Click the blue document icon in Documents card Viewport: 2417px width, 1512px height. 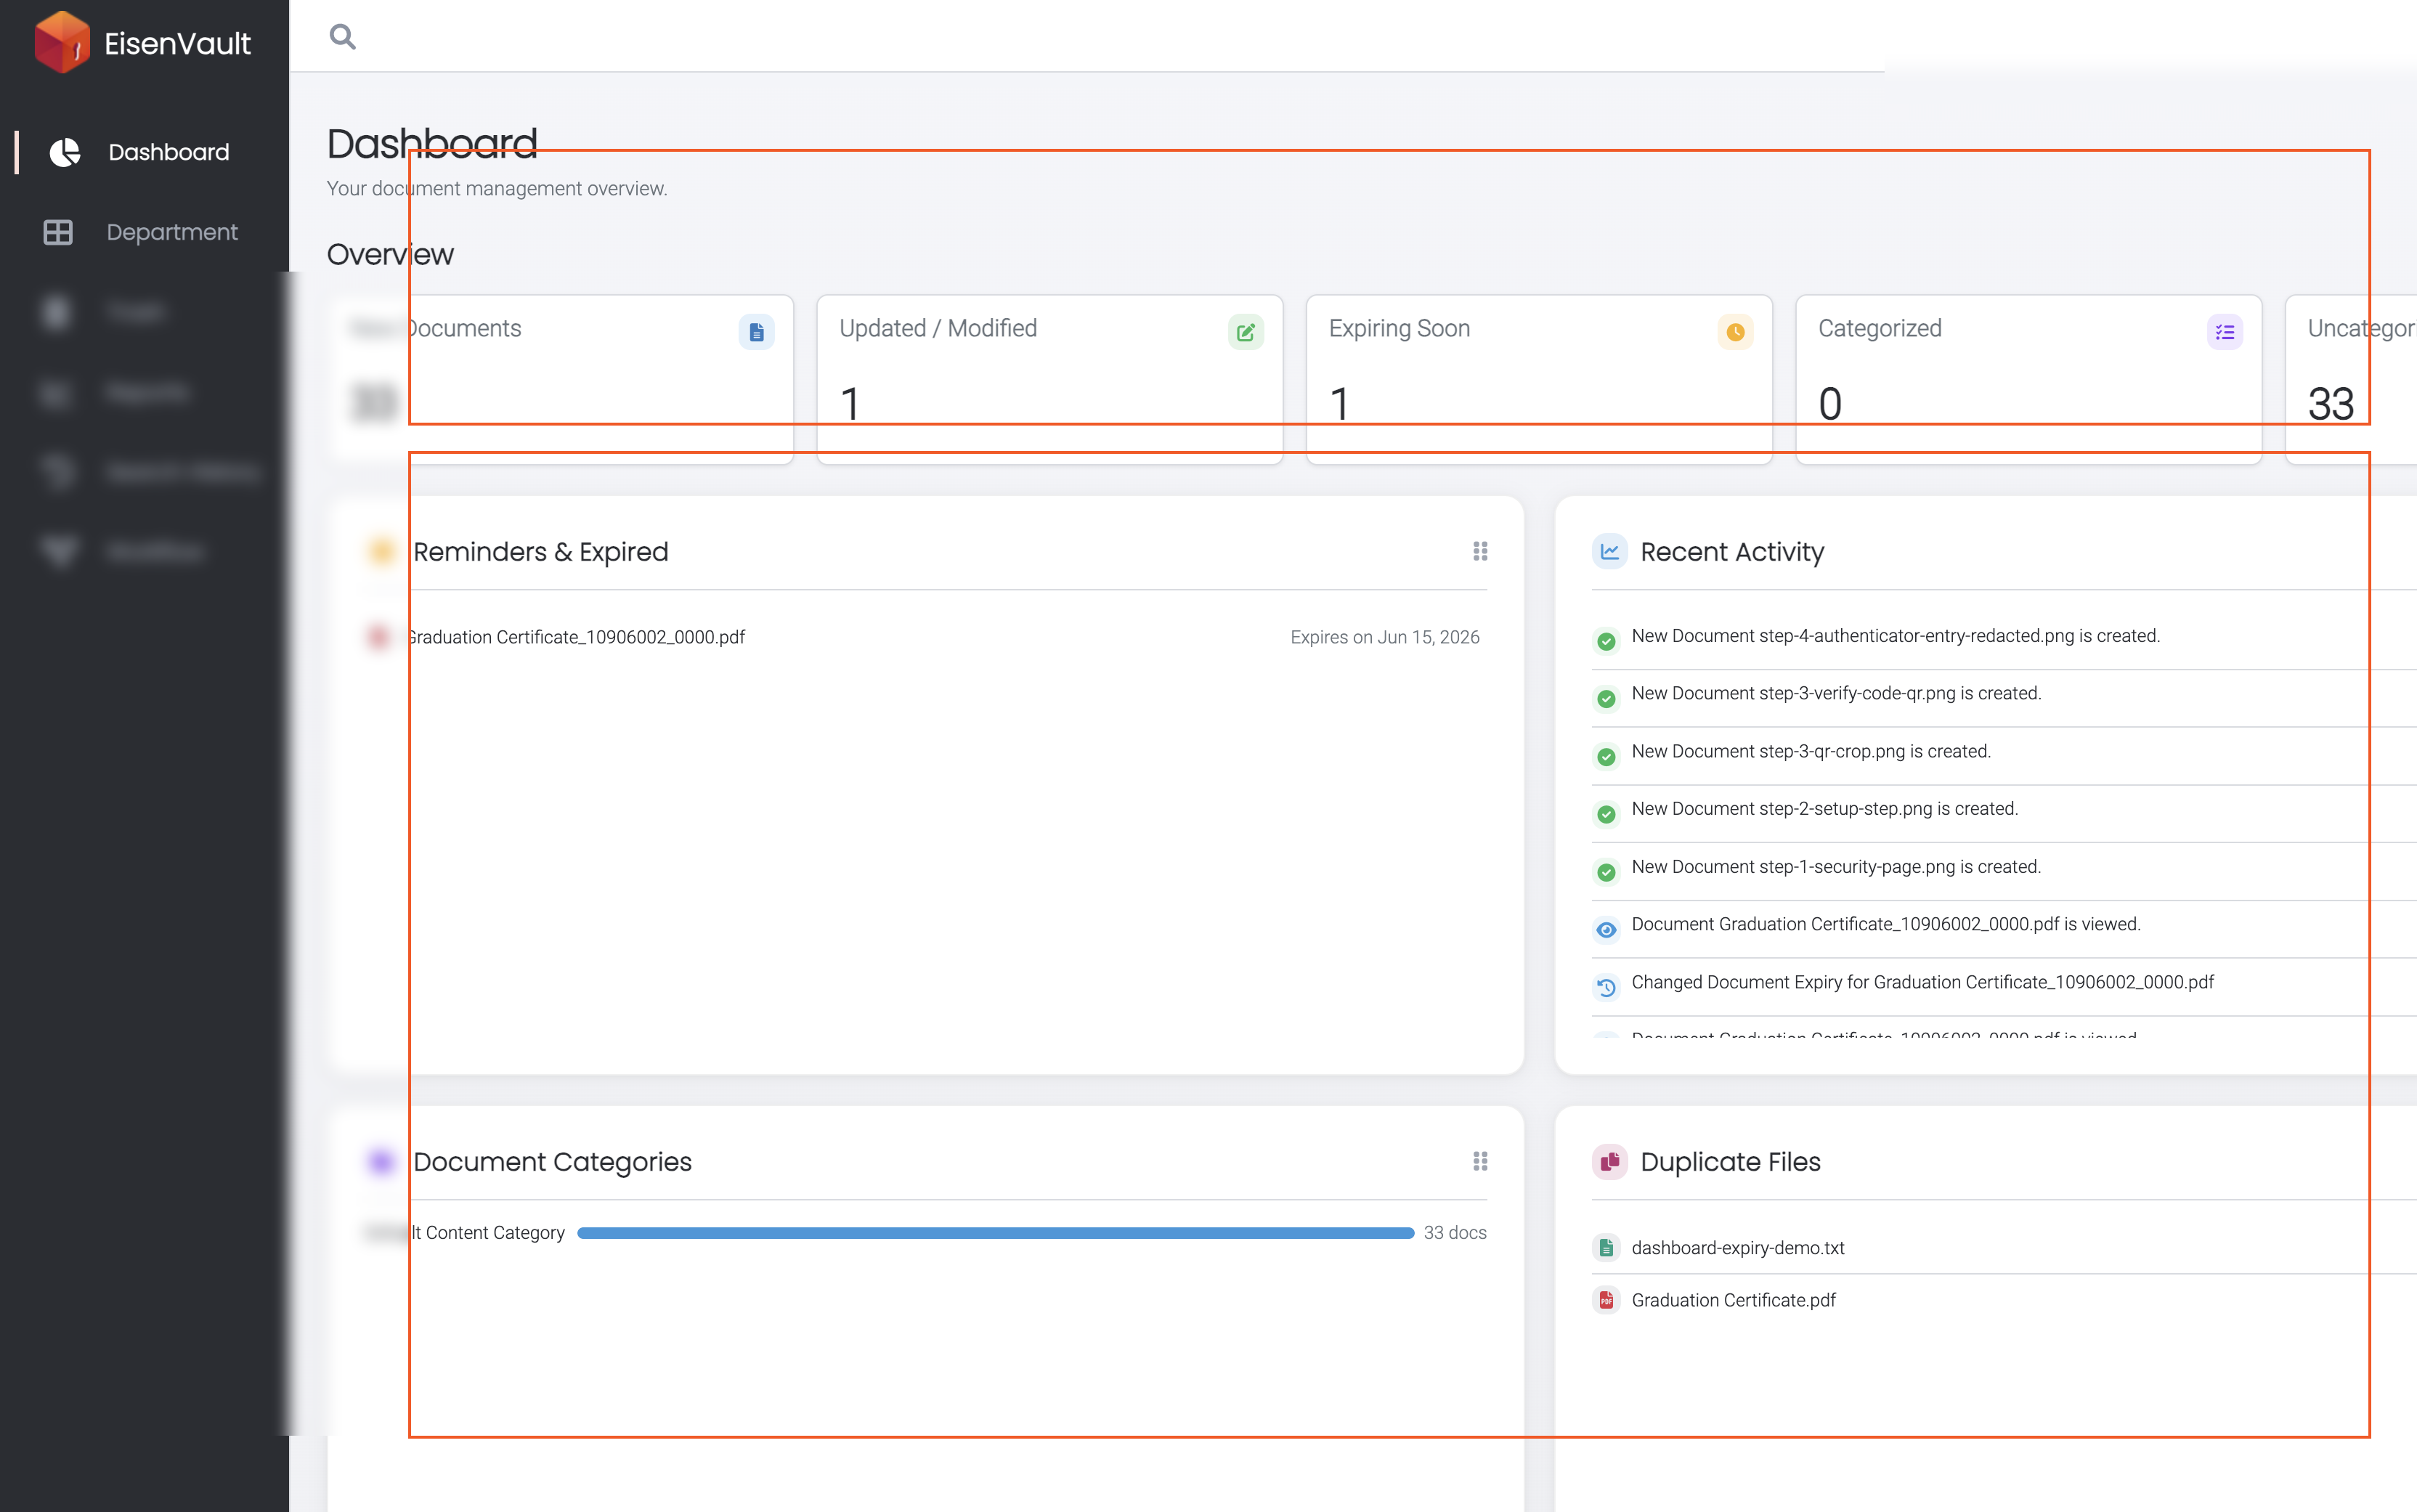(x=757, y=332)
